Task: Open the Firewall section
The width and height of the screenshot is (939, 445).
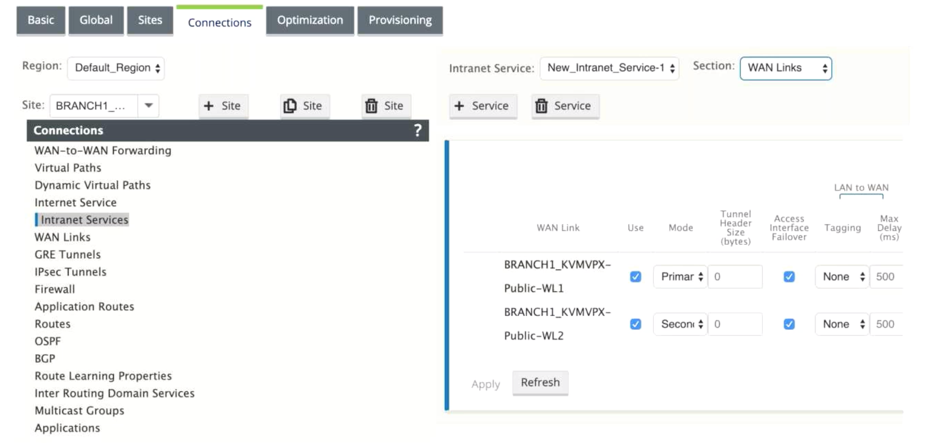Action: tap(55, 289)
